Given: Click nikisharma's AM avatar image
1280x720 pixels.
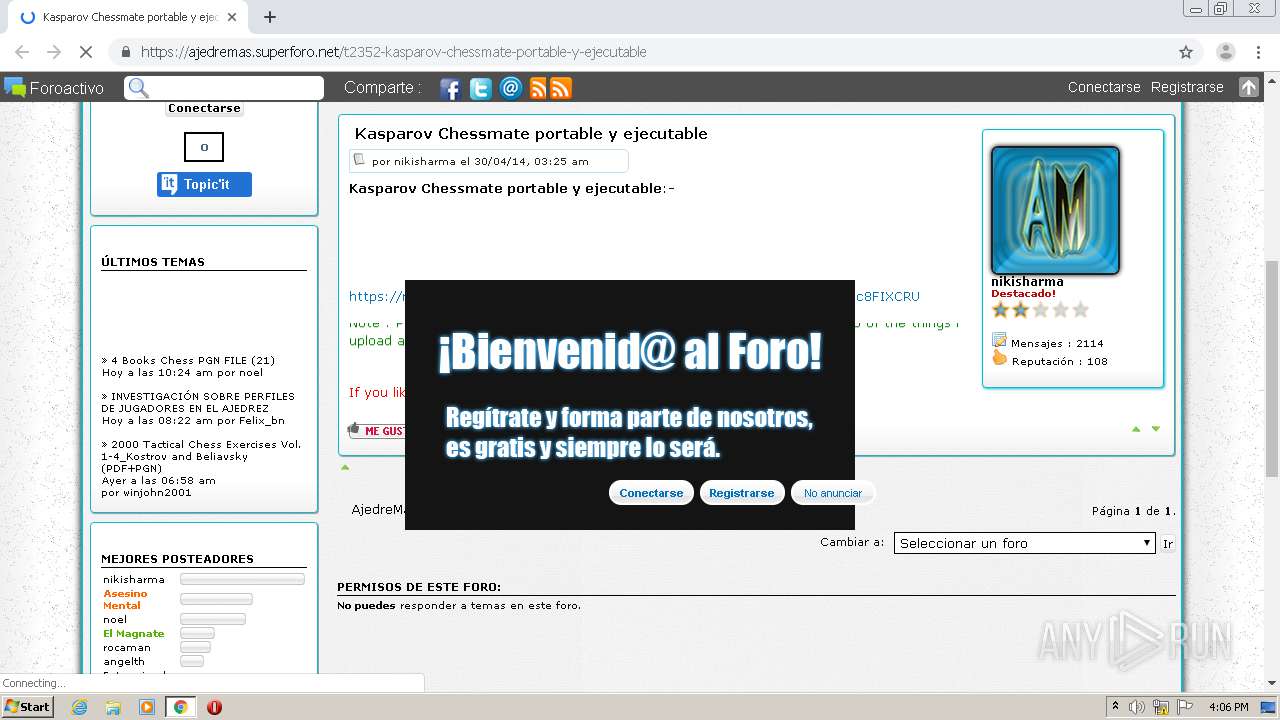Looking at the screenshot, I should pyautogui.click(x=1055, y=210).
